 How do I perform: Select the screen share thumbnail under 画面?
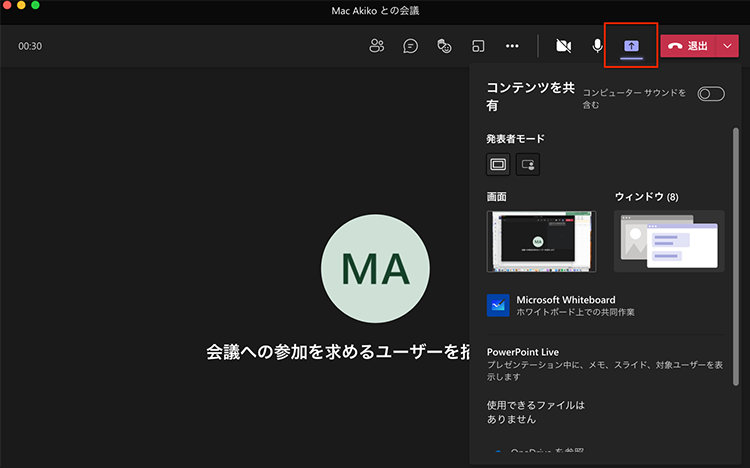(541, 241)
